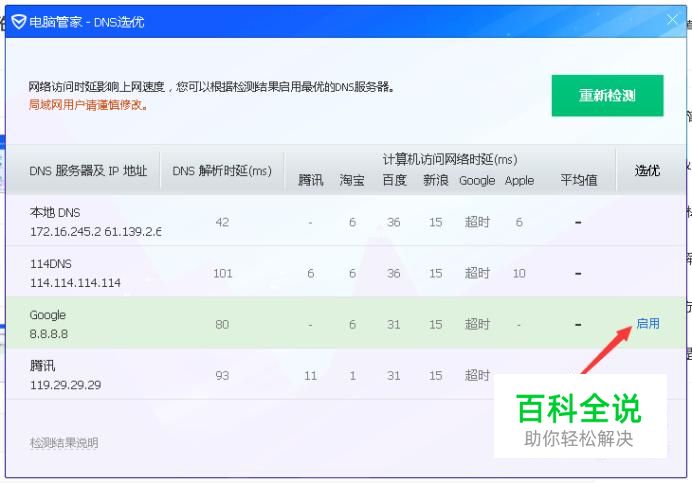Click the 电脑管家 shield logo icon
Screen dimensions: 692x483
tap(19, 21)
